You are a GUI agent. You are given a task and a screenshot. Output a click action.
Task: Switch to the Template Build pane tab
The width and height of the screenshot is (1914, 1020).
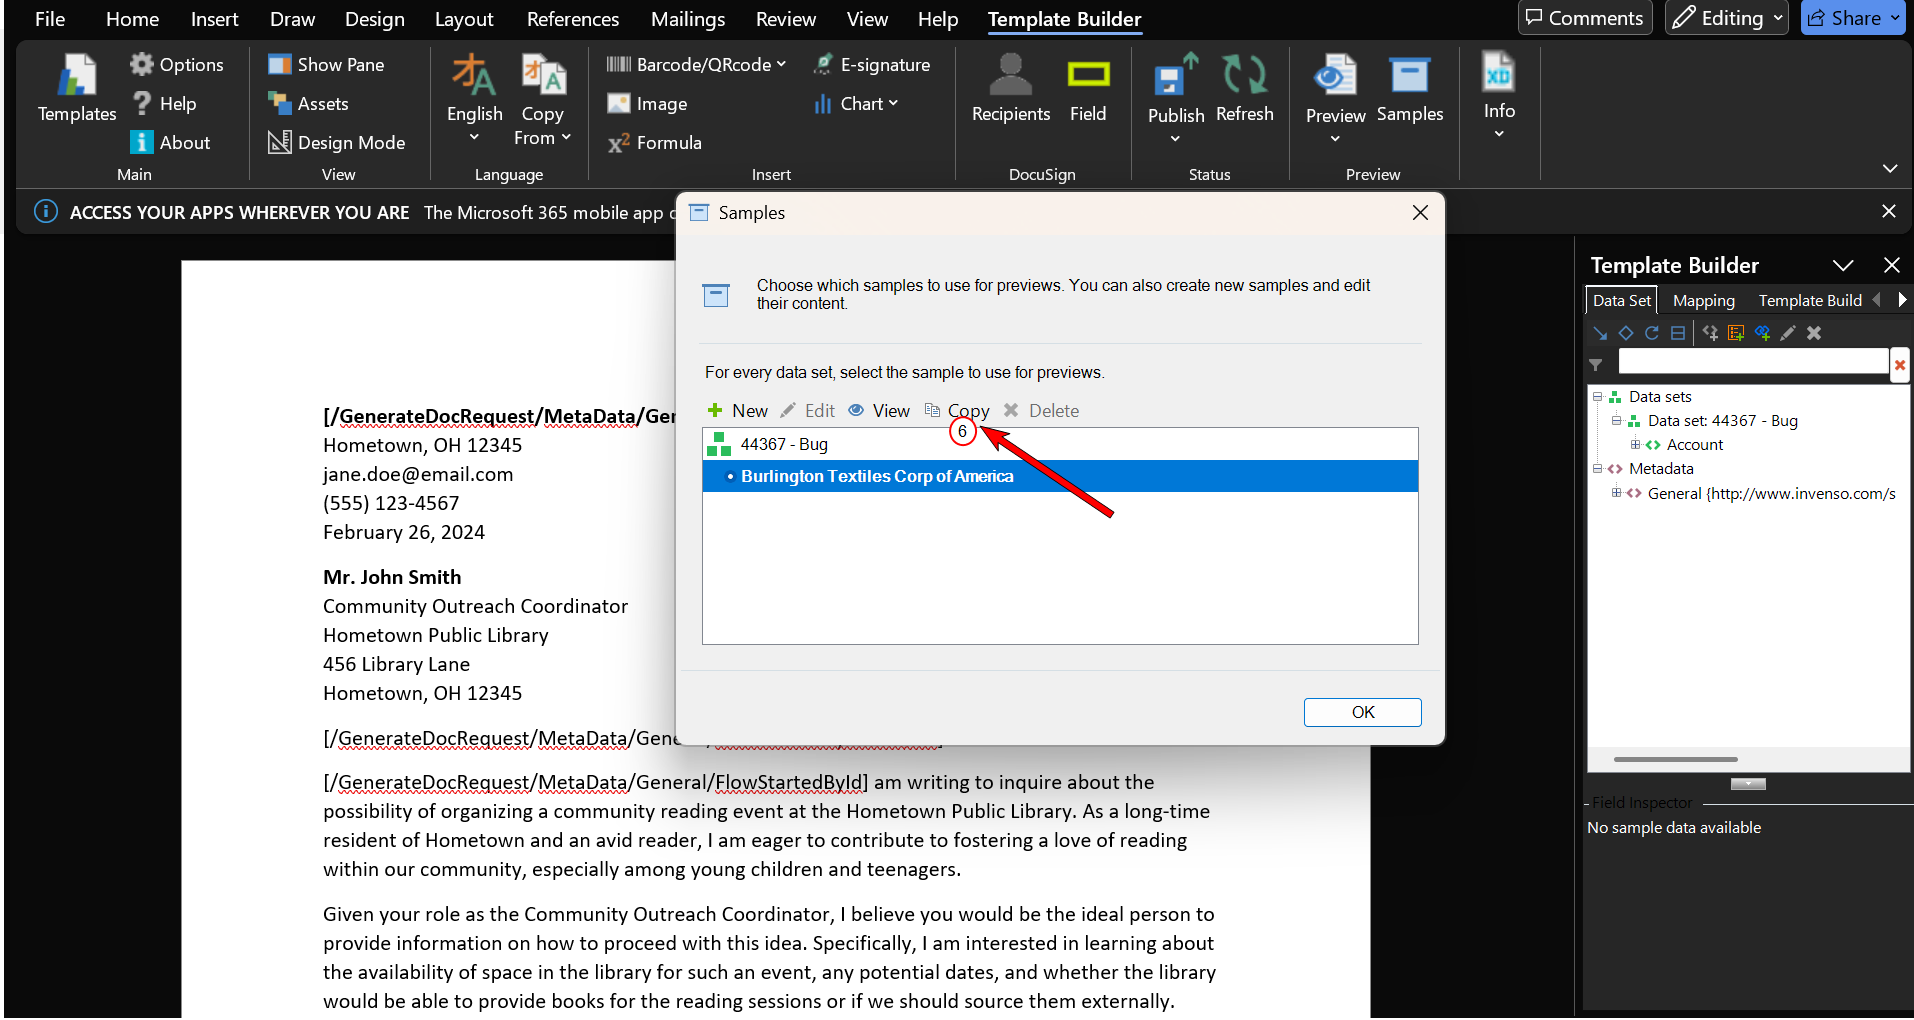(1810, 300)
